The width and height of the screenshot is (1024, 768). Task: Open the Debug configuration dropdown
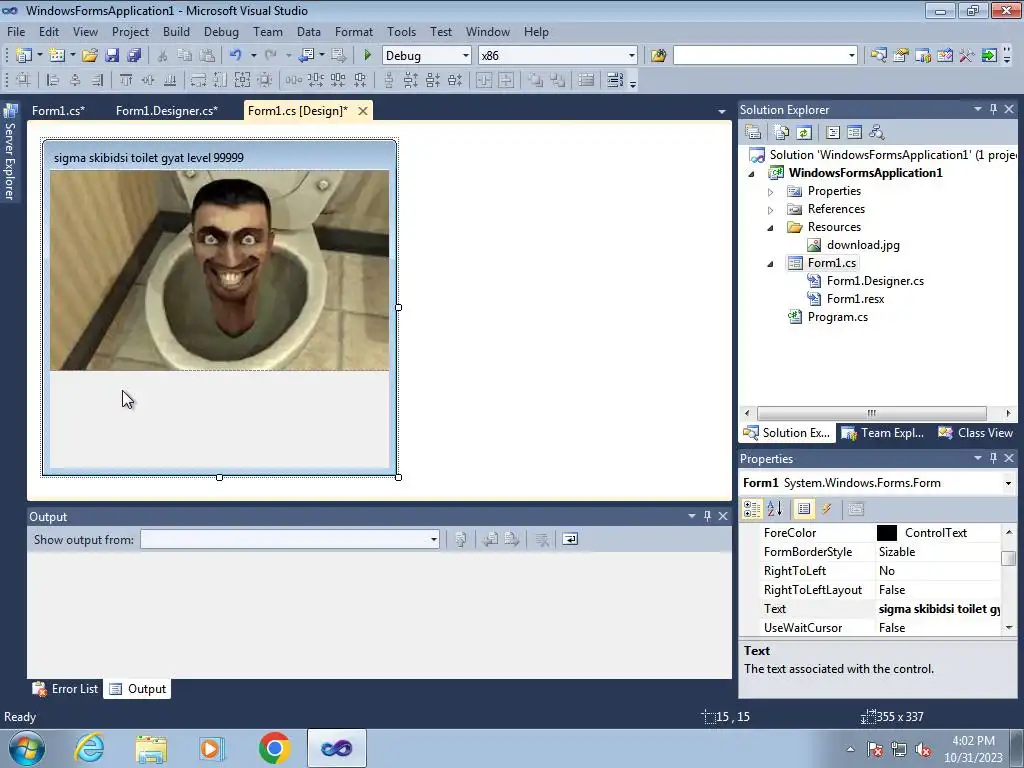pyautogui.click(x=466, y=56)
